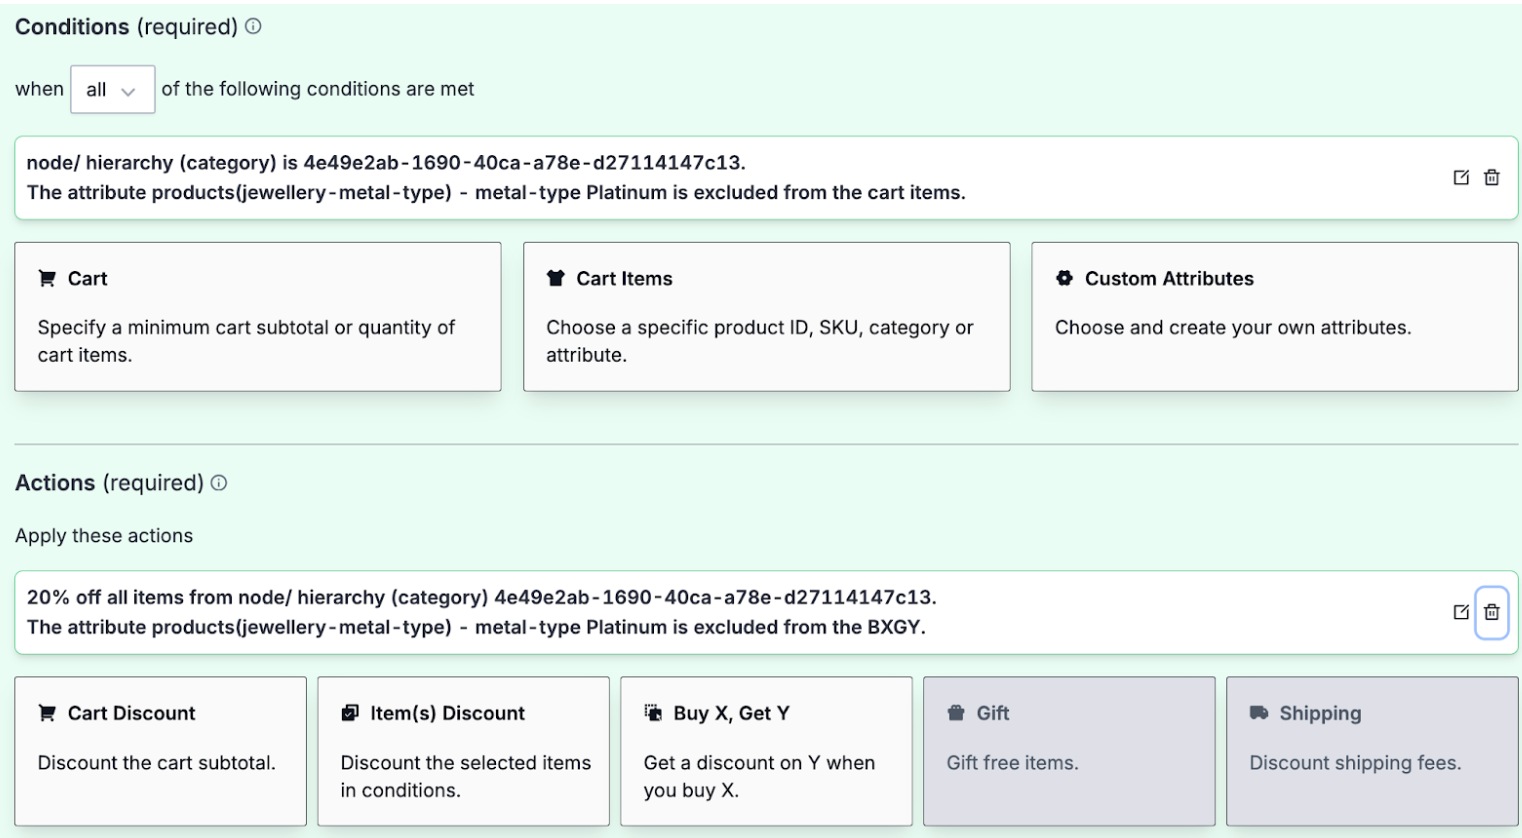Select the Shipping discount action
Viewport: 1522px width, 838px height.
click(1372, 750)
